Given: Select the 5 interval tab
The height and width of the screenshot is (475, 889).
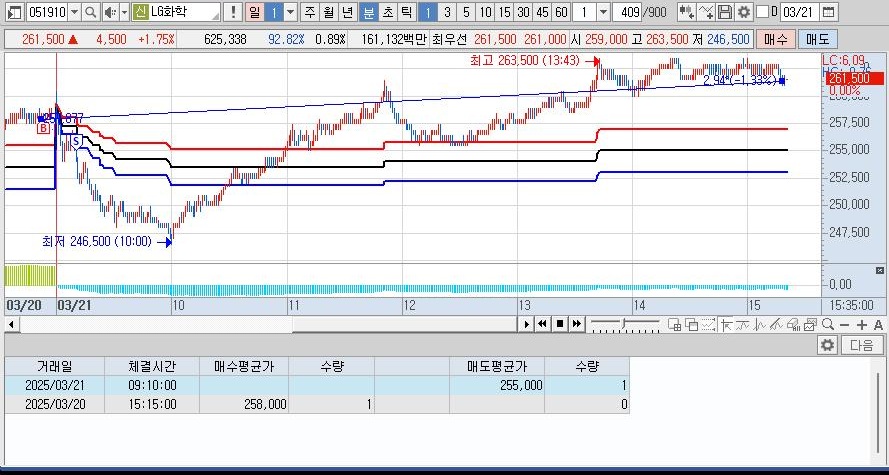Looking at the screenshot, I should pos(466,12).
